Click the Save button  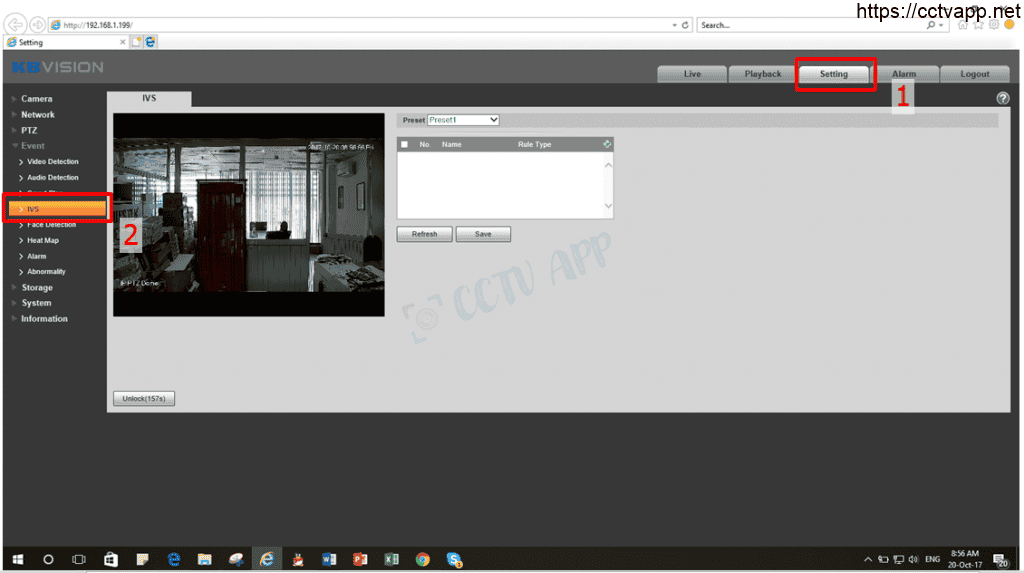483,234
